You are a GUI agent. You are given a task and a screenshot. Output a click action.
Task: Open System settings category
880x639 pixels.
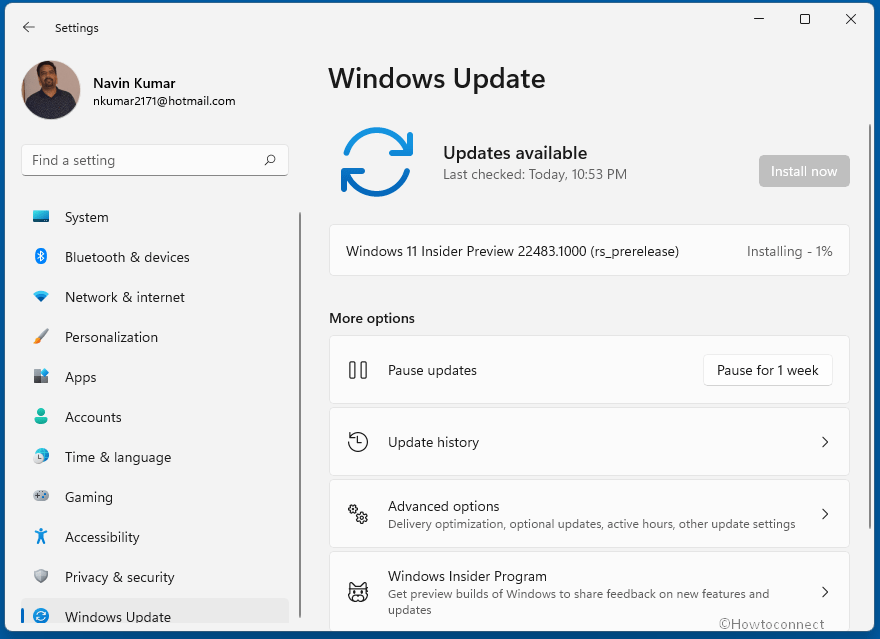(x=155, y=217)
